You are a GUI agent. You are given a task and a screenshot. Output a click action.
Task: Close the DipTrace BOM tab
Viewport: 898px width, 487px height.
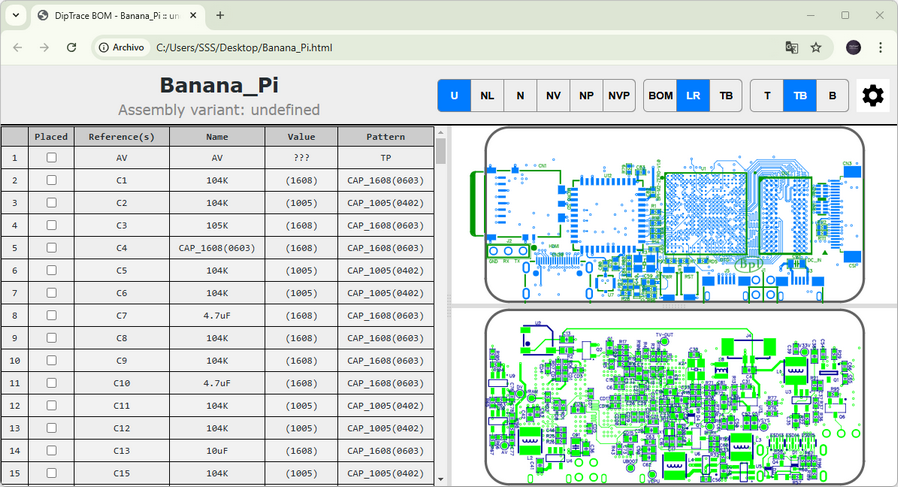193,15
